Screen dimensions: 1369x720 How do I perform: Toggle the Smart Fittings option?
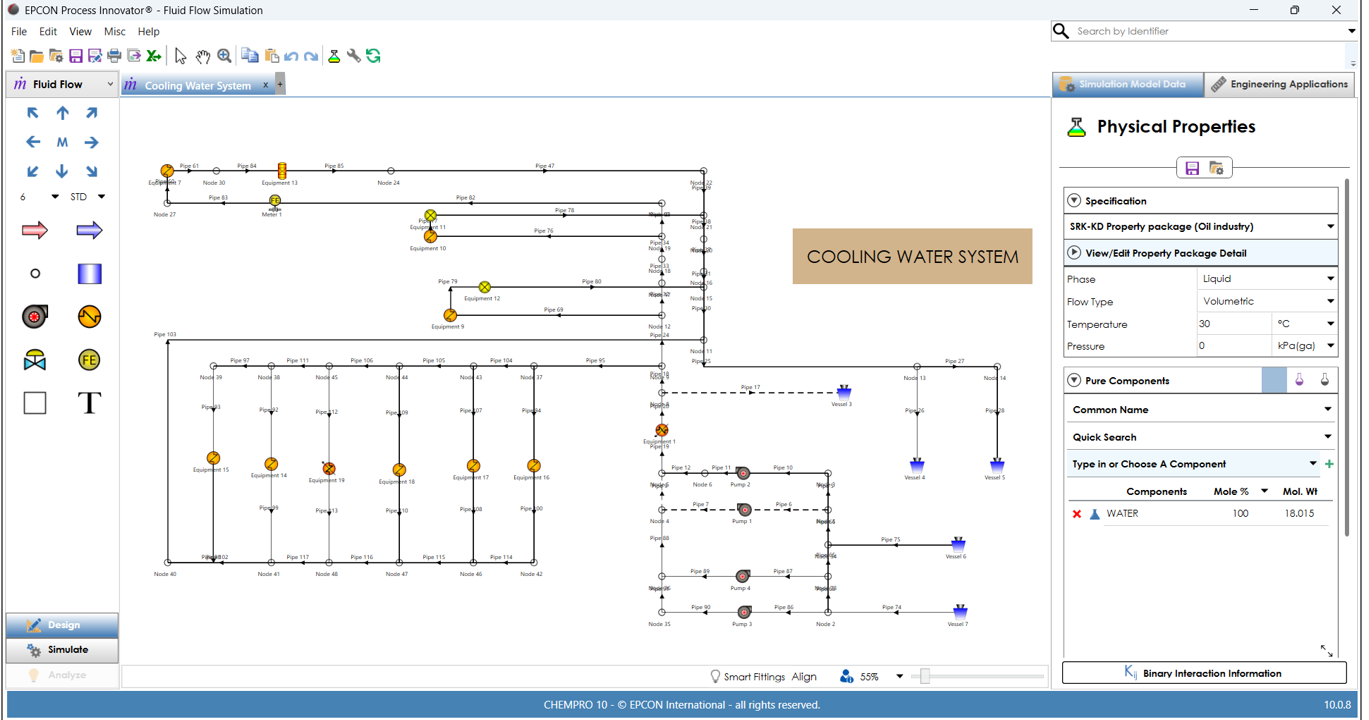coord(747,677)
